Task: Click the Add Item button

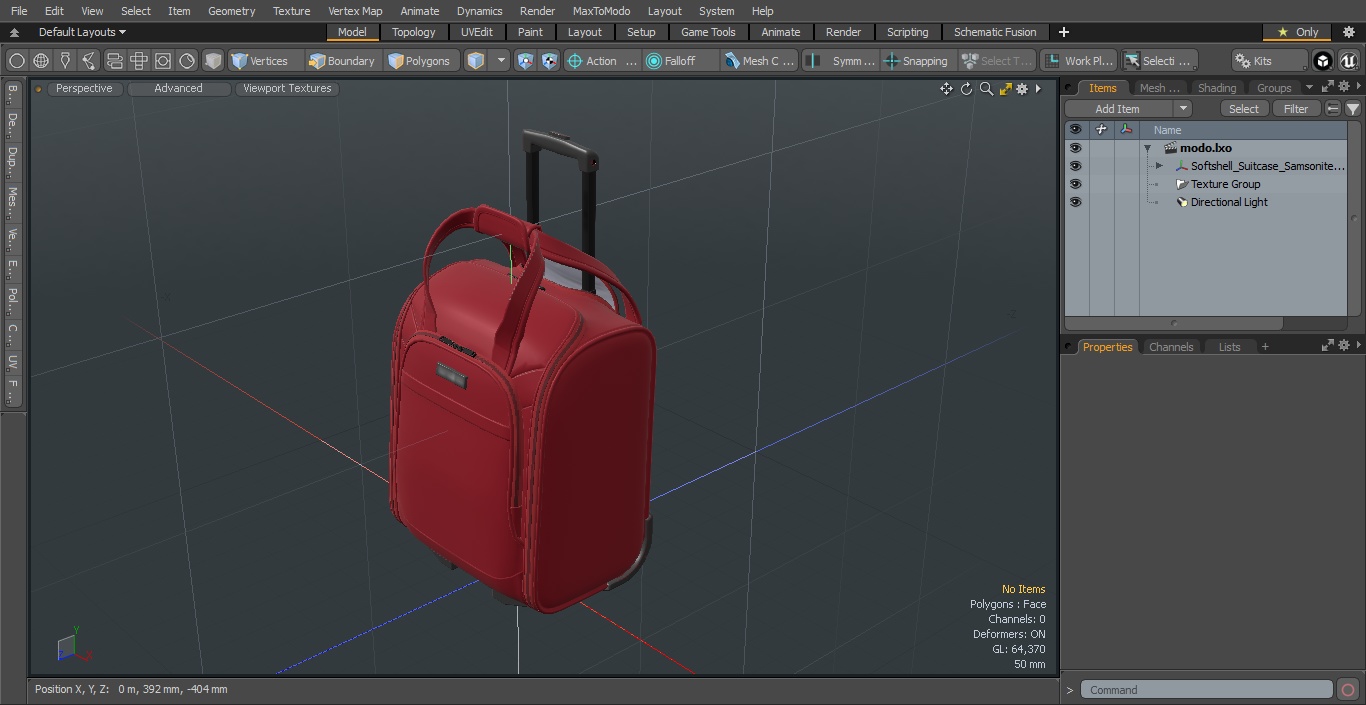Action: (x=1118, y=109)
